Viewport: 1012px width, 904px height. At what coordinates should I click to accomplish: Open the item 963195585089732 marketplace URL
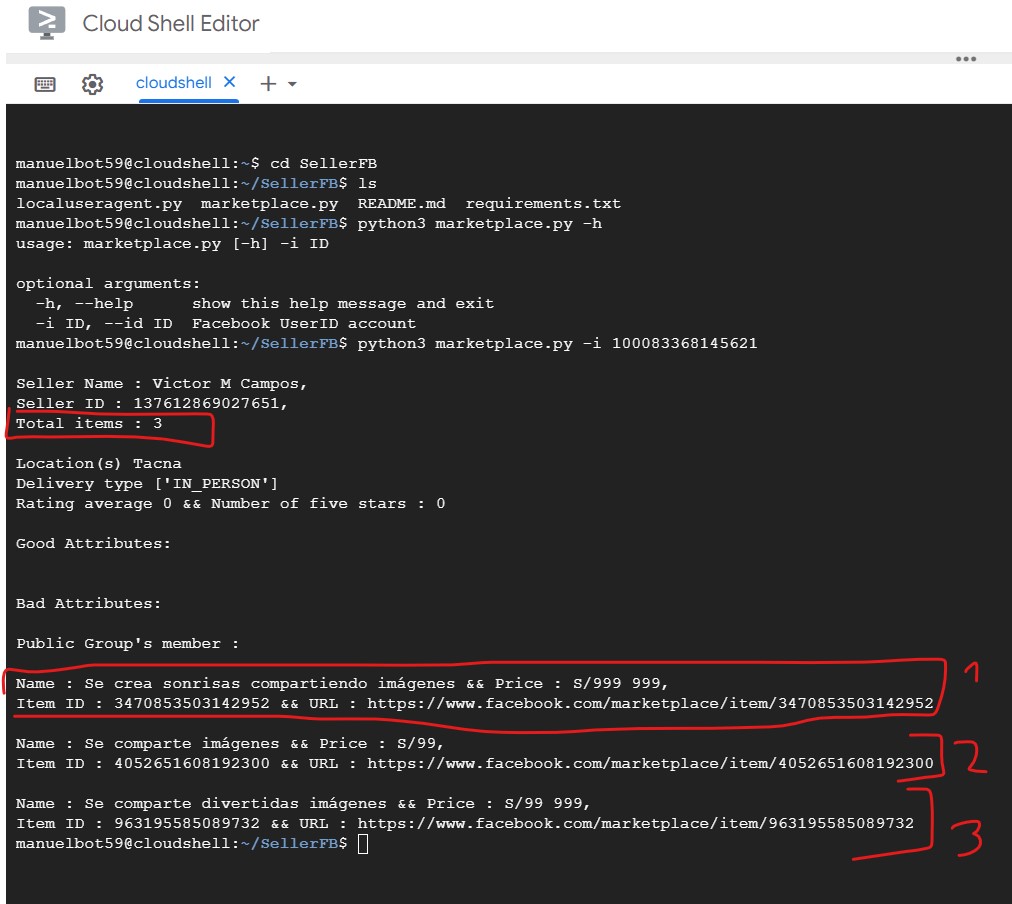pos(636,823)
